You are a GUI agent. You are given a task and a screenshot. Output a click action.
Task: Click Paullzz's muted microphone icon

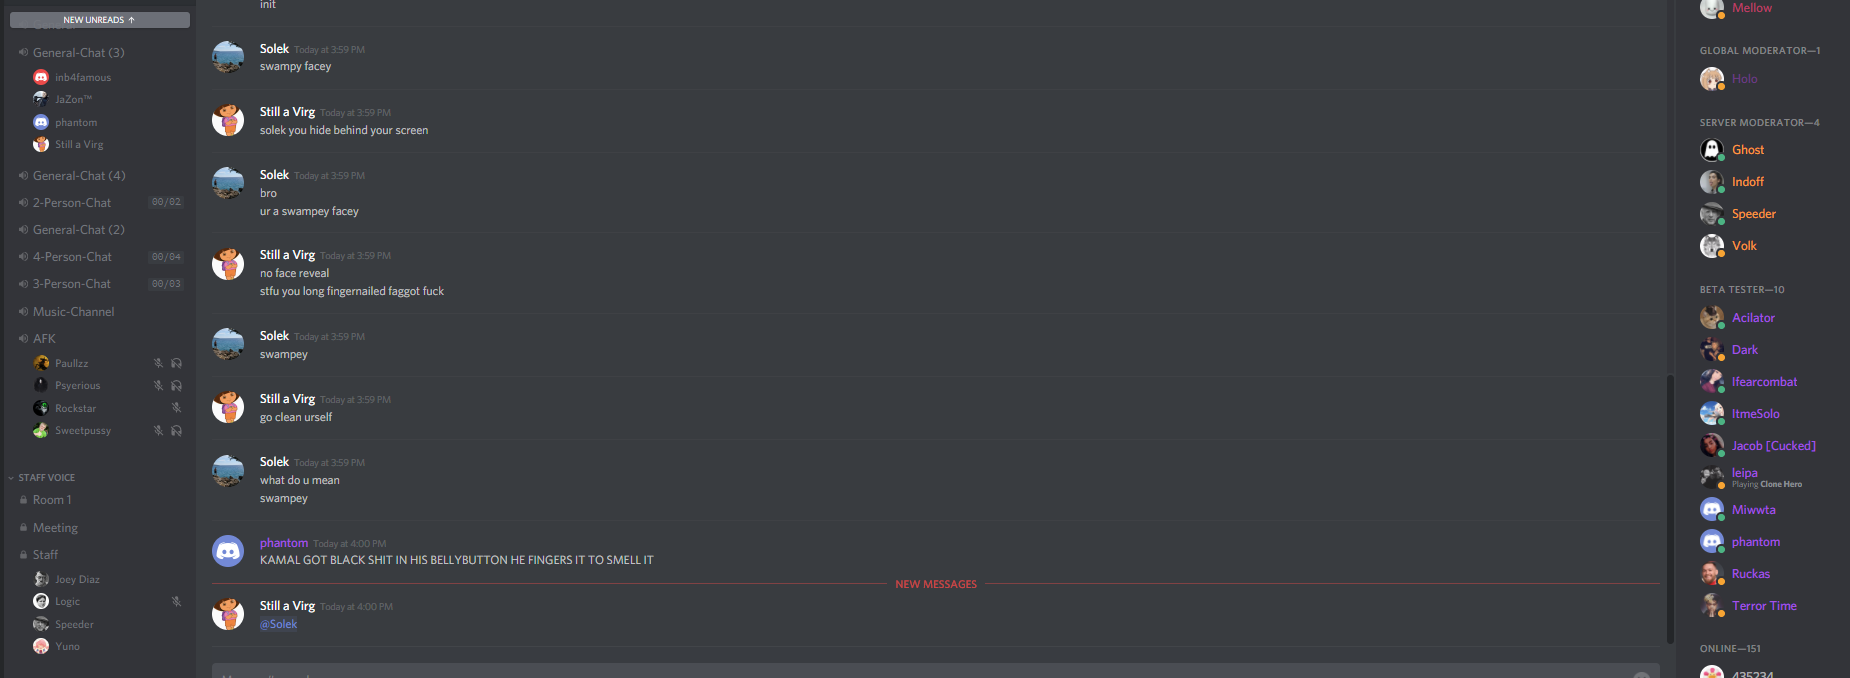point(158,363)
